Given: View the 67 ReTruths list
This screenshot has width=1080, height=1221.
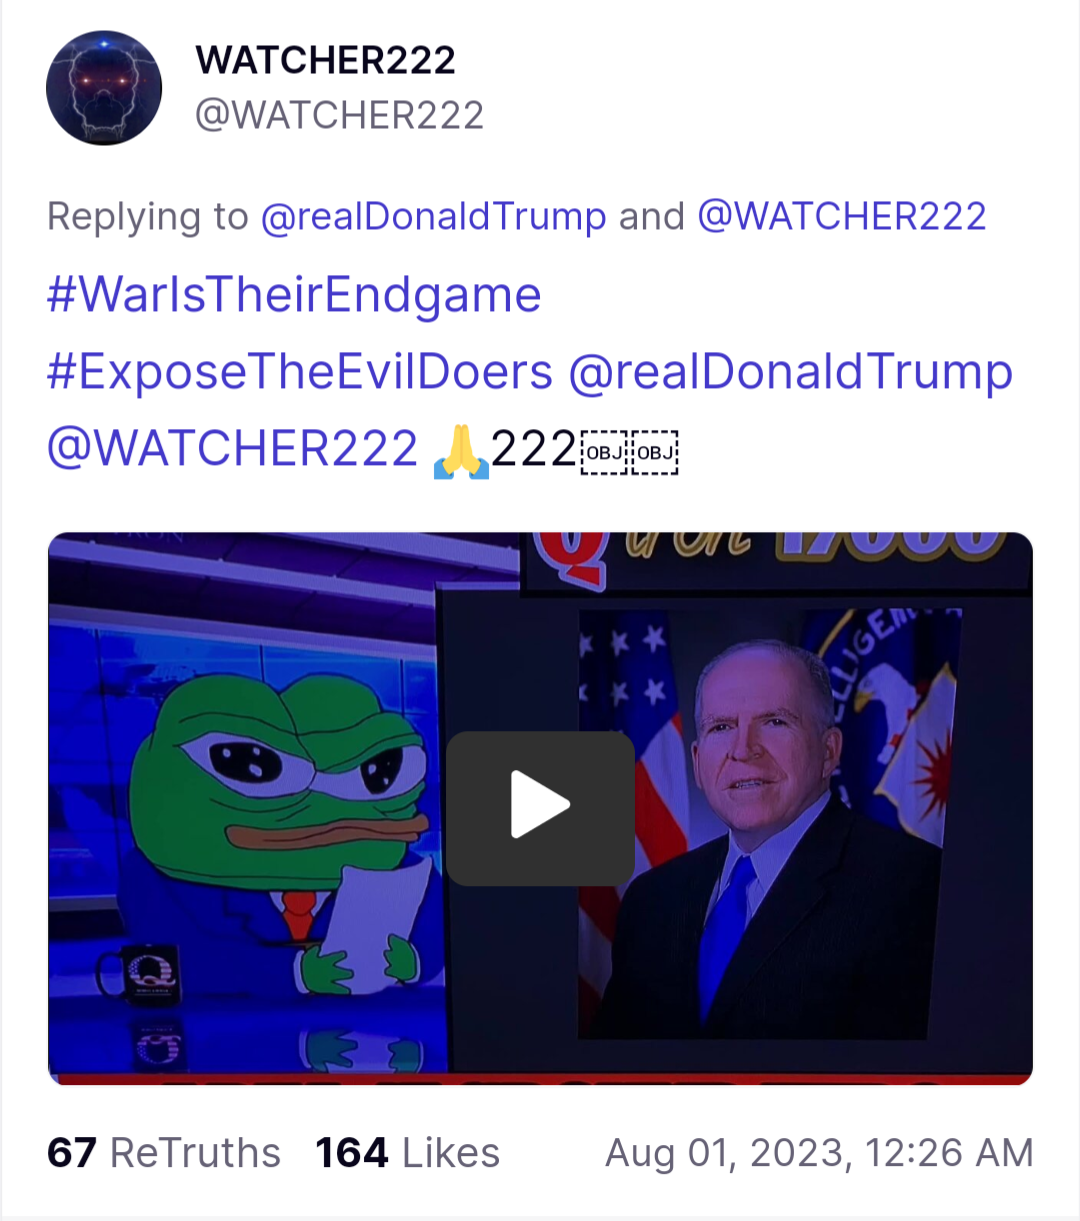Looking at the screenshot, I should tap(164, 1153).
